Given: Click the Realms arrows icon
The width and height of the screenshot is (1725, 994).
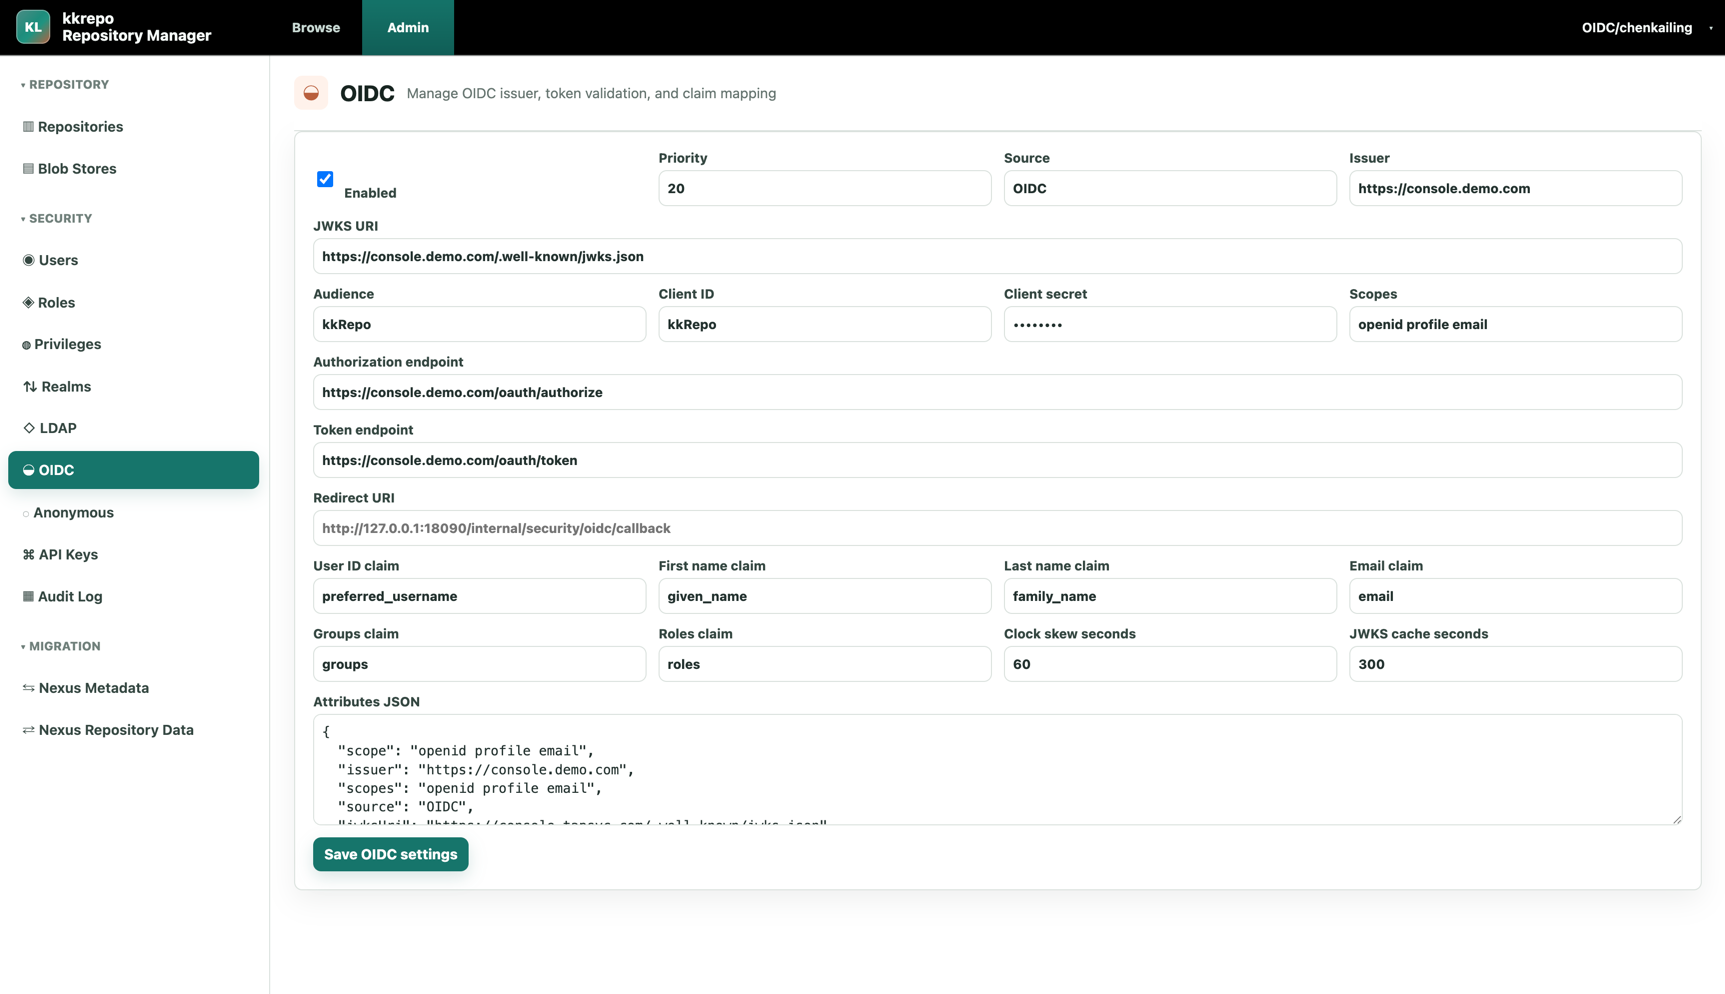Looking at the screenshot, I should [29, 387].
